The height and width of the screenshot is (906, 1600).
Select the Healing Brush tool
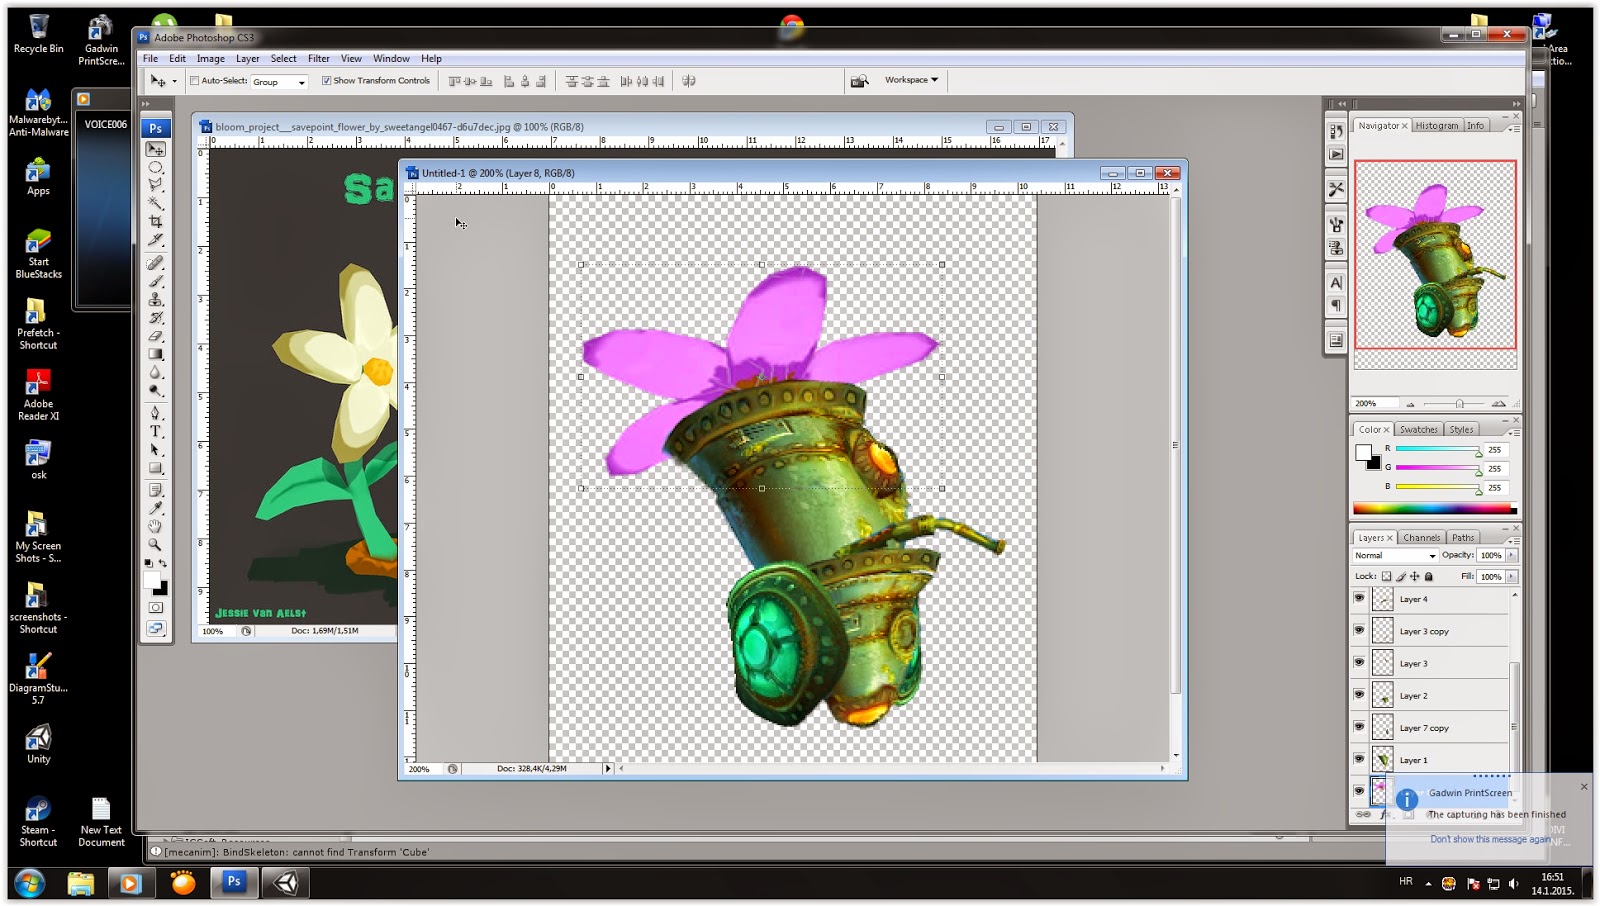click(156, 263)
